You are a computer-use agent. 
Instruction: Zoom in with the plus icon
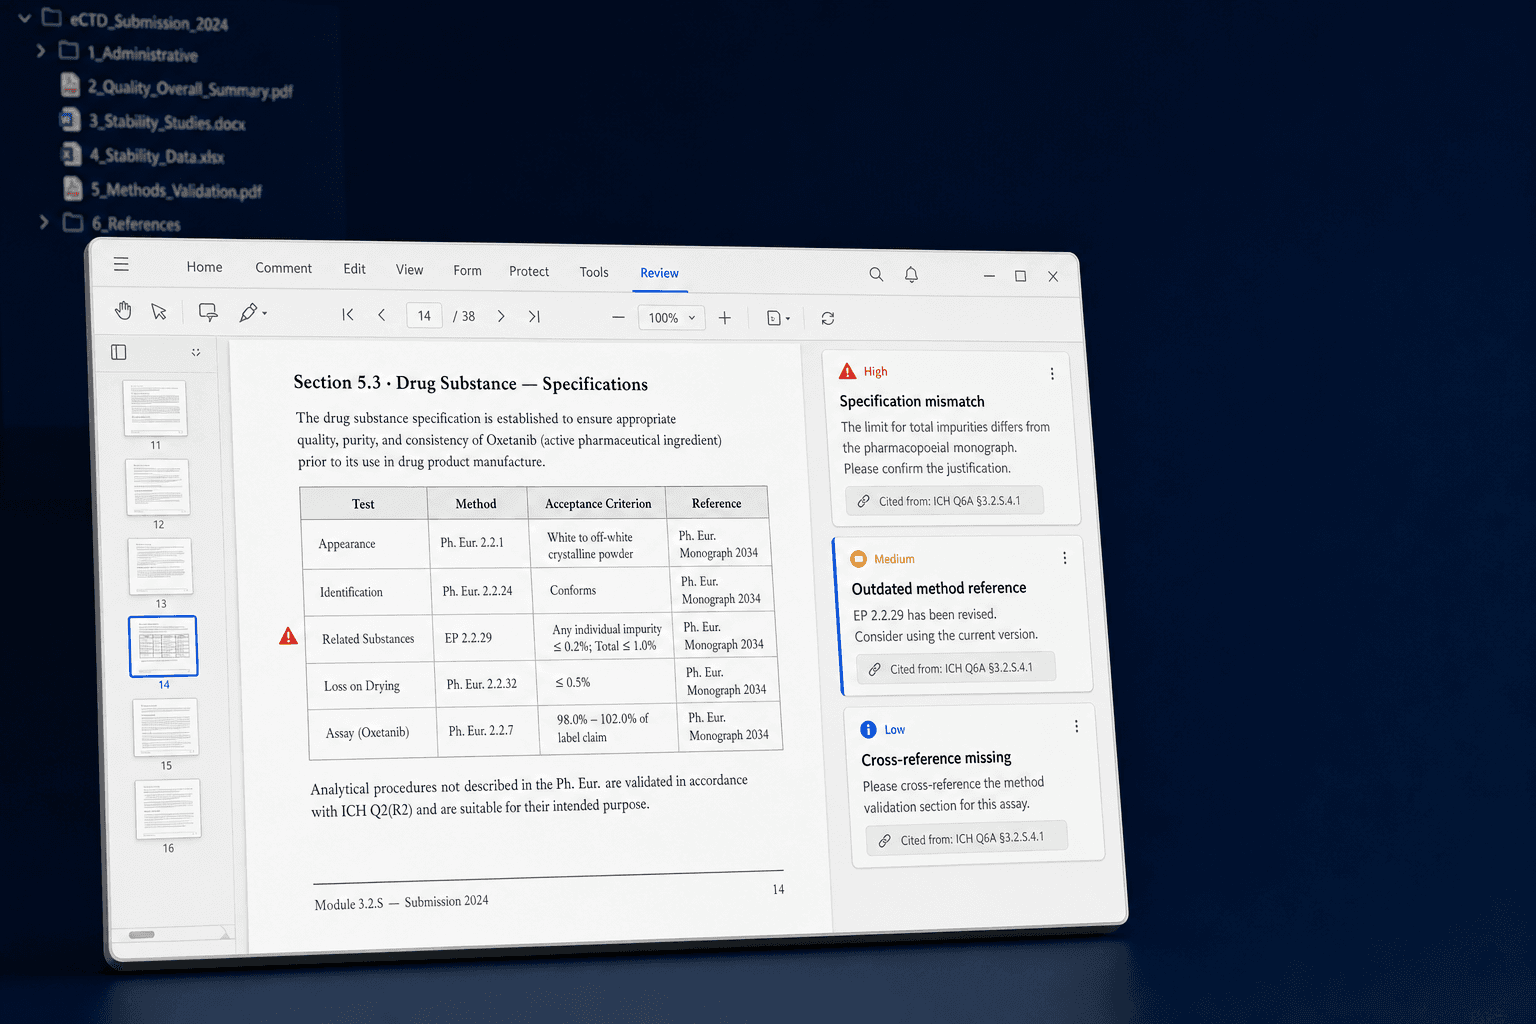[x=725, y=318]
